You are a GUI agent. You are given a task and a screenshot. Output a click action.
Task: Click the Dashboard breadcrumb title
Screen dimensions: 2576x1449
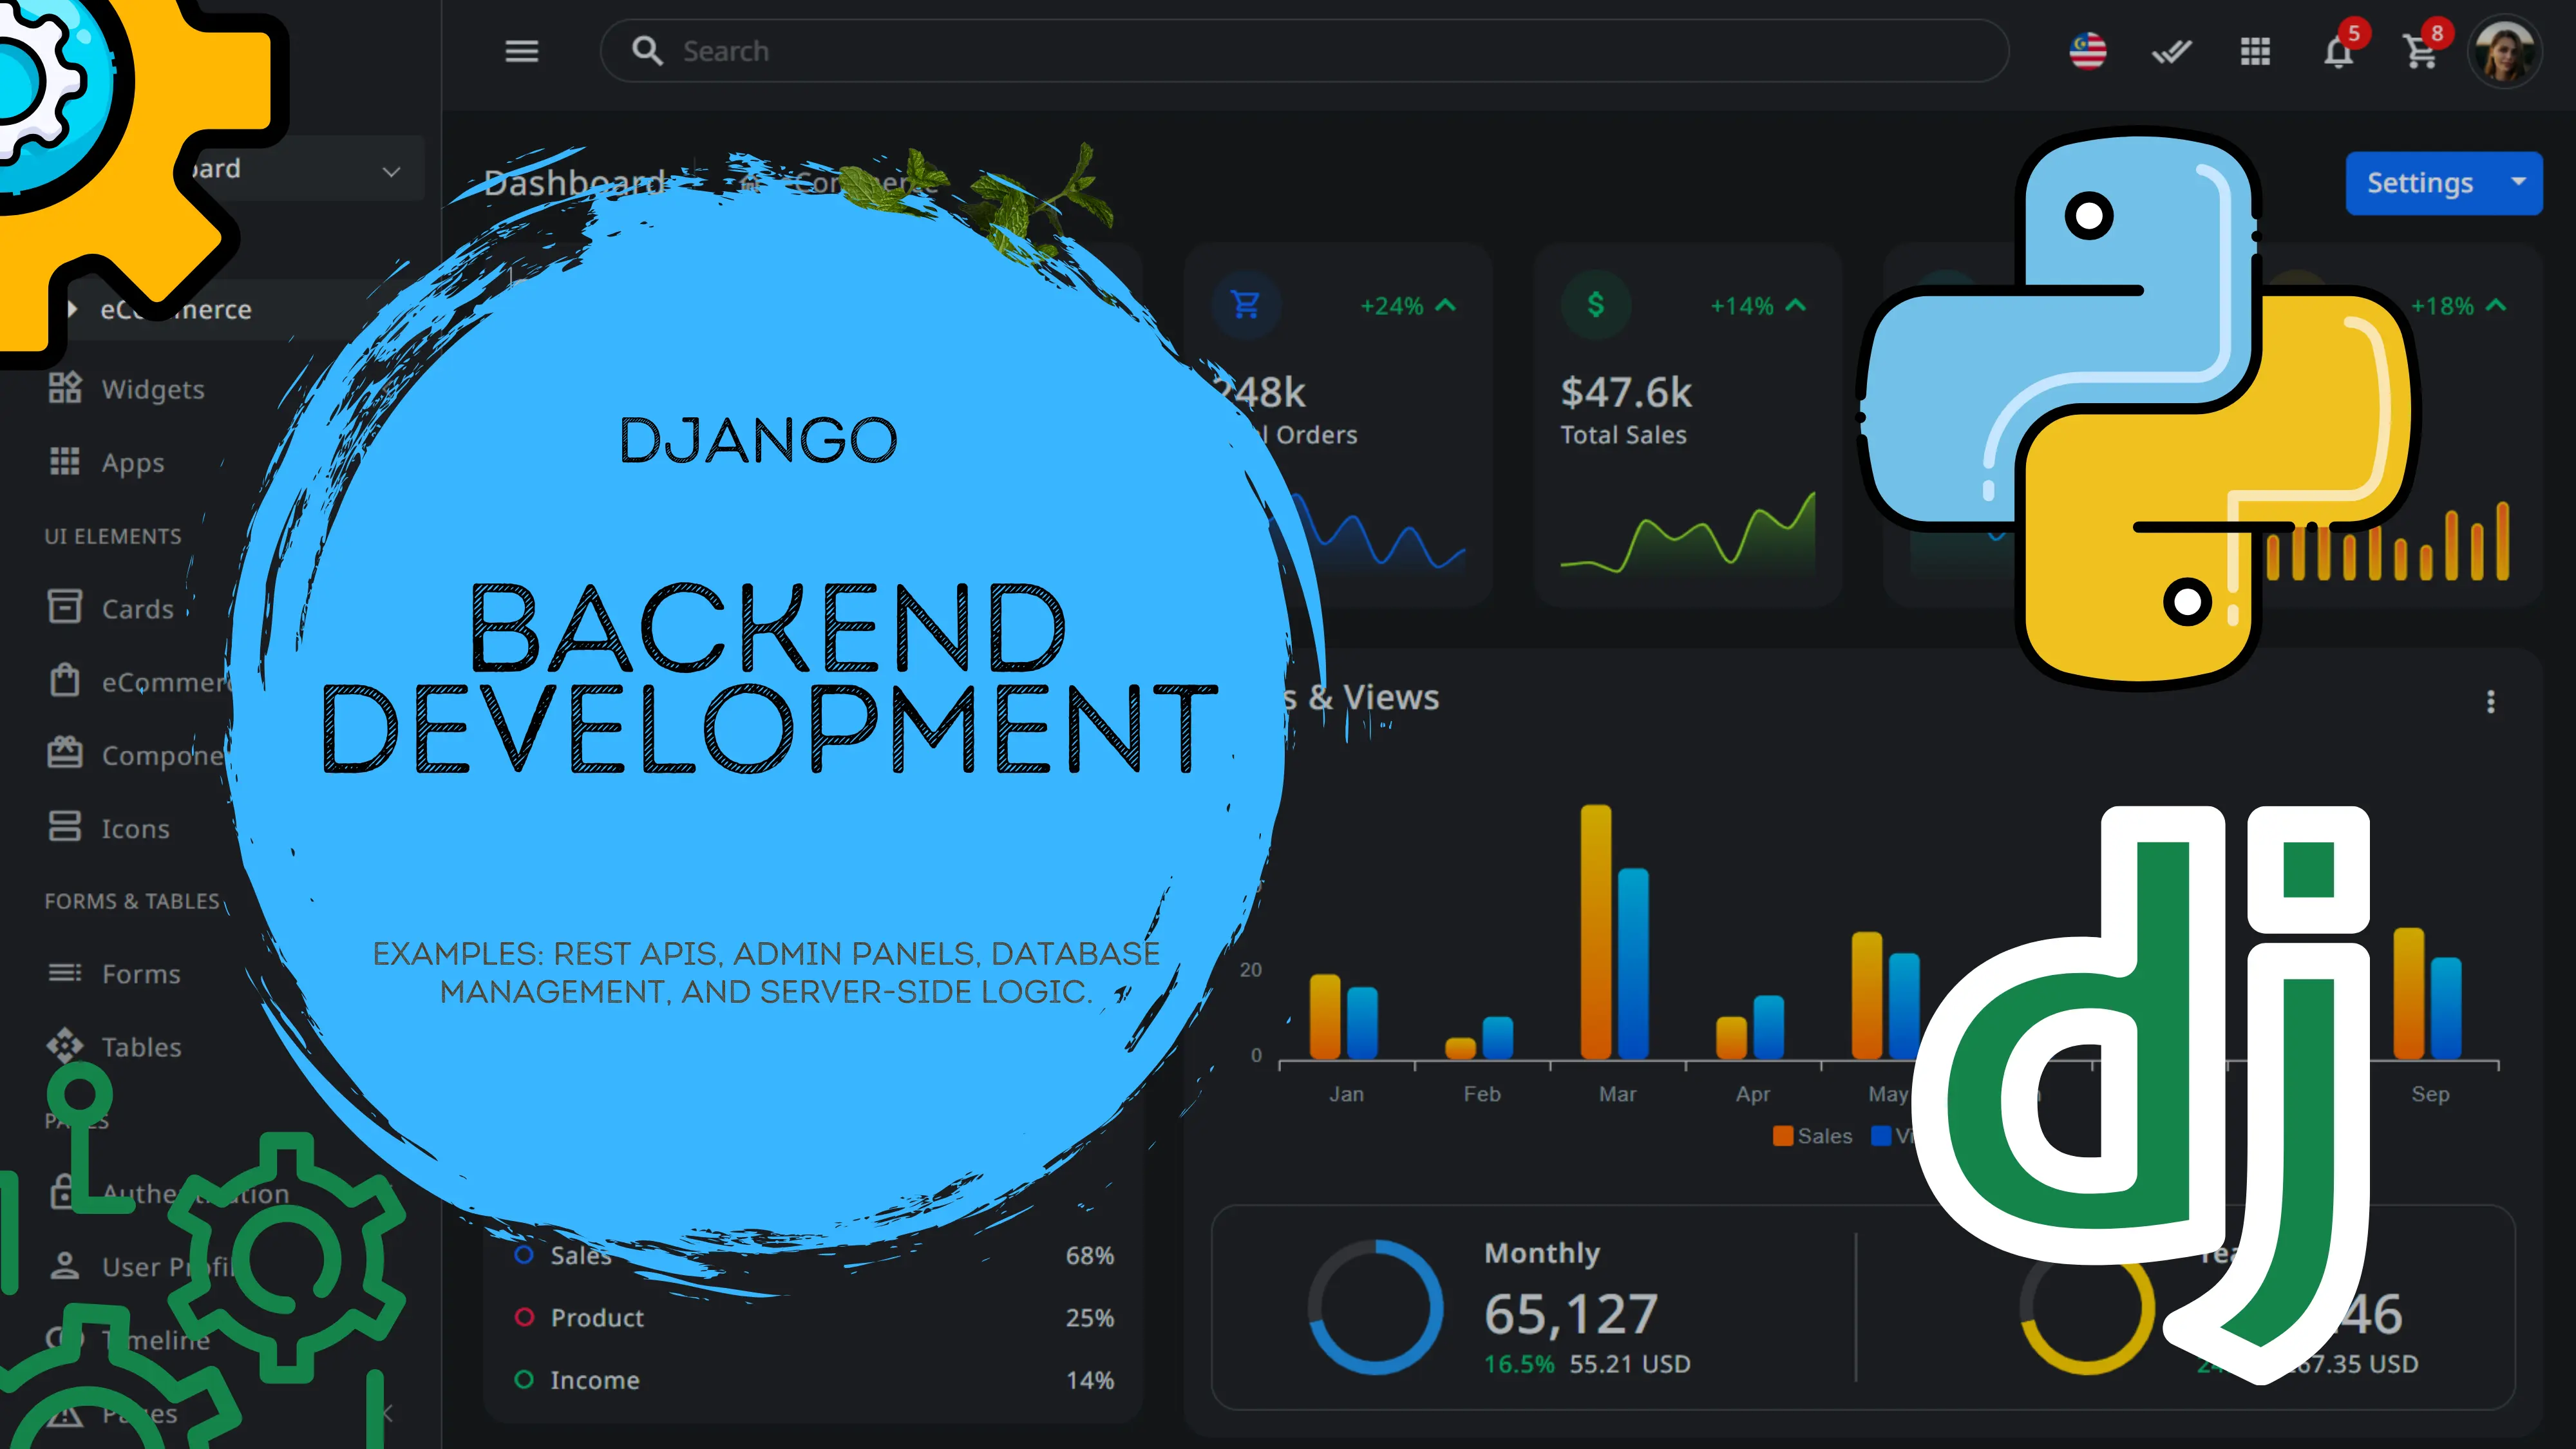[574, 183]
